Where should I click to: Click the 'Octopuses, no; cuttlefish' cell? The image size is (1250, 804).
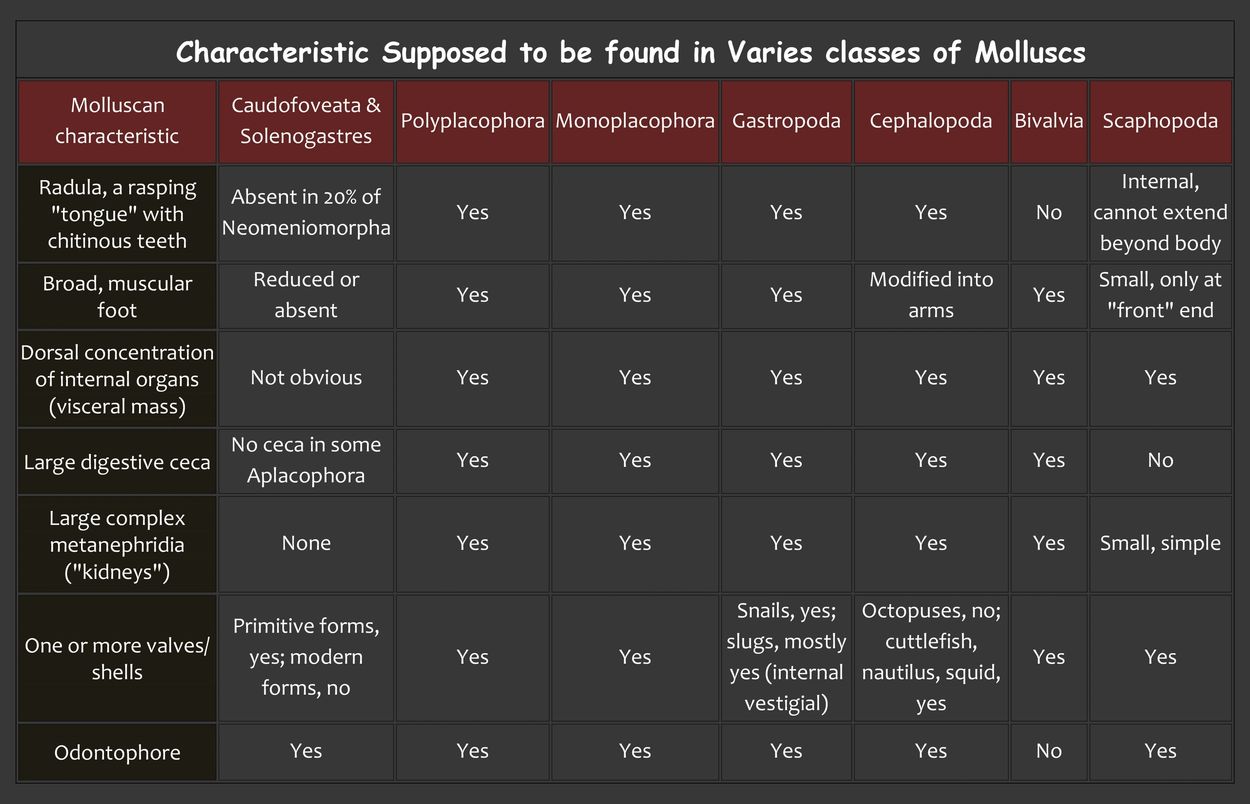pos(931,657)
